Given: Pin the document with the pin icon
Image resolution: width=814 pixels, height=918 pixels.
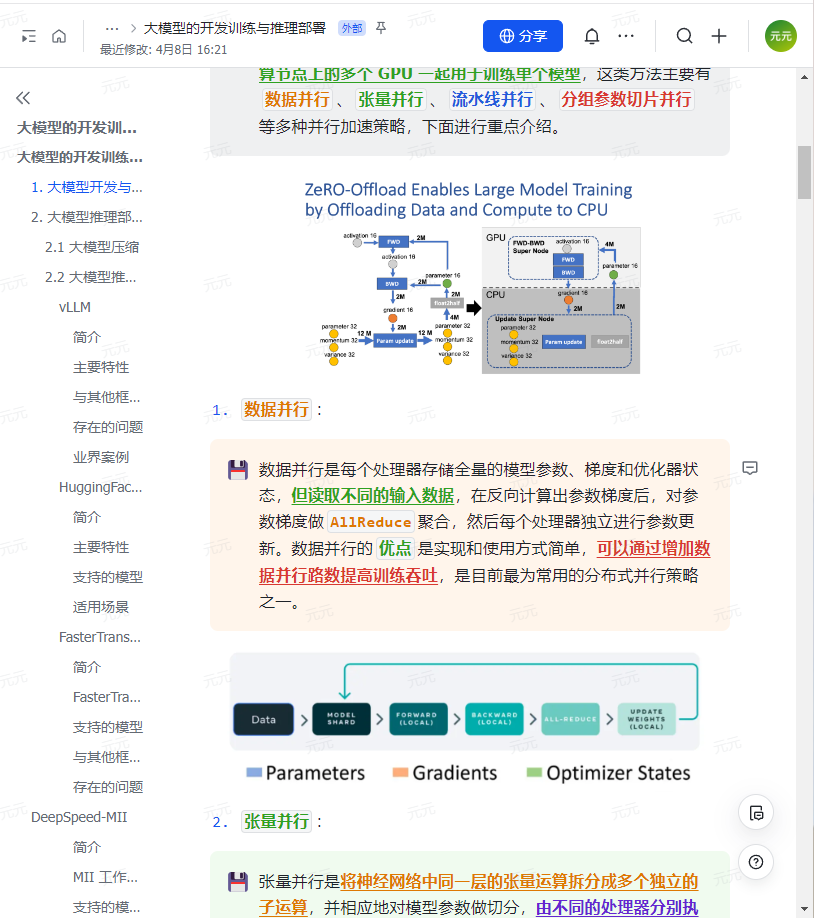Looking at the screenshot, I should (x=381, y=28).
